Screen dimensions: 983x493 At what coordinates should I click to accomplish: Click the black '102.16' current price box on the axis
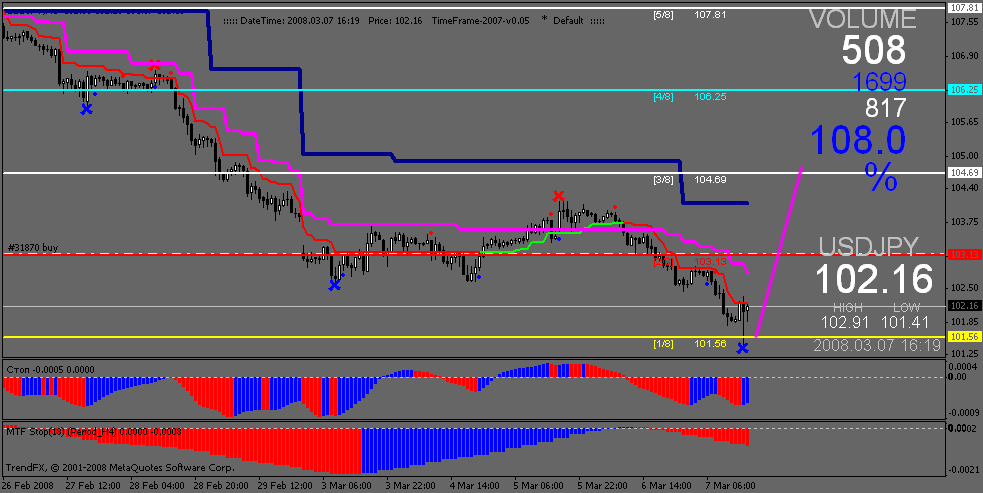point(964,305)
